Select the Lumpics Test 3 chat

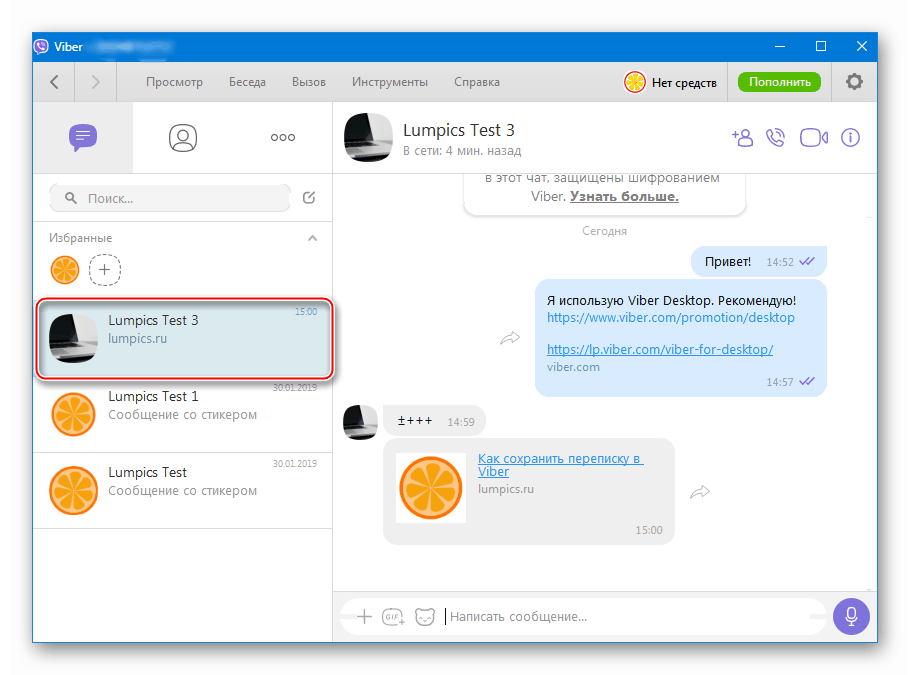point(183,338)
